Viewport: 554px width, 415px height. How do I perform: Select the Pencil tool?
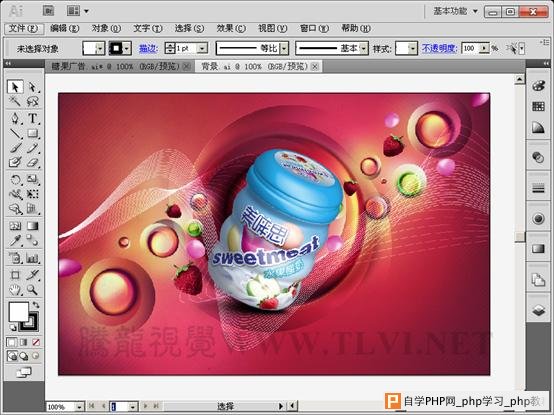(x=33, y=148)
